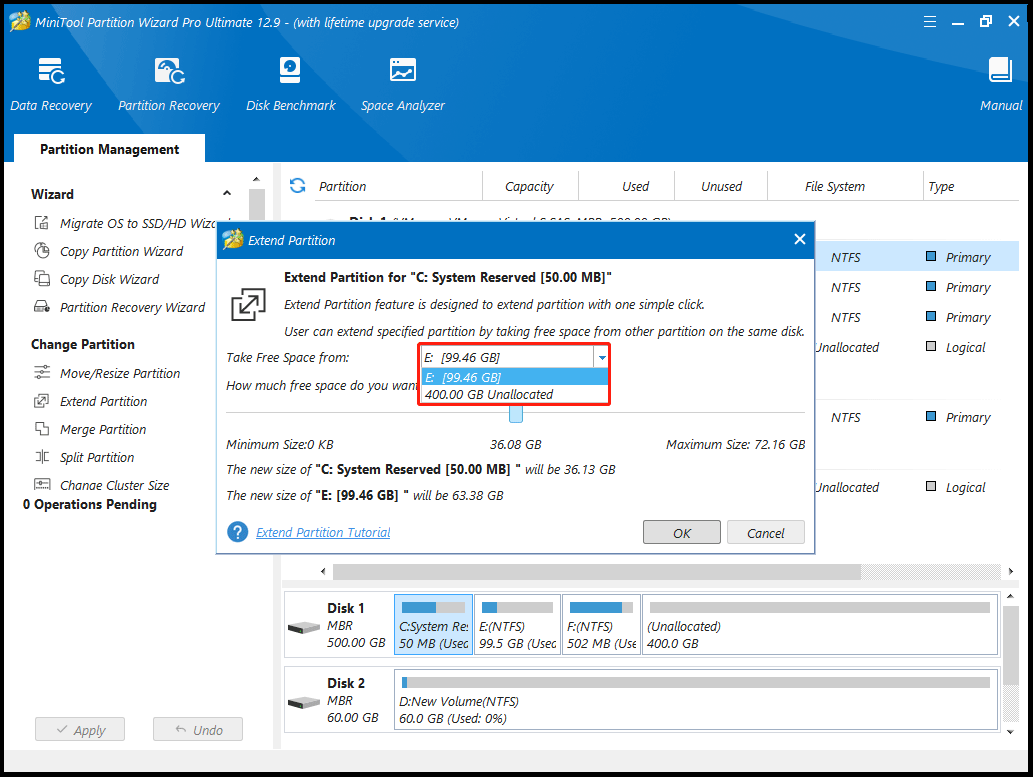This screenshot has height=777, width=1033.
Task: Open the Space Analyzer tool
Action: 403,84
